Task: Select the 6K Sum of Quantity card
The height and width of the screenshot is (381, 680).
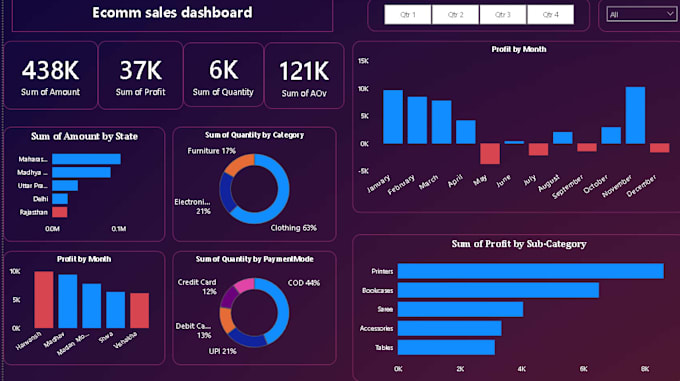Action: (223, 75)
